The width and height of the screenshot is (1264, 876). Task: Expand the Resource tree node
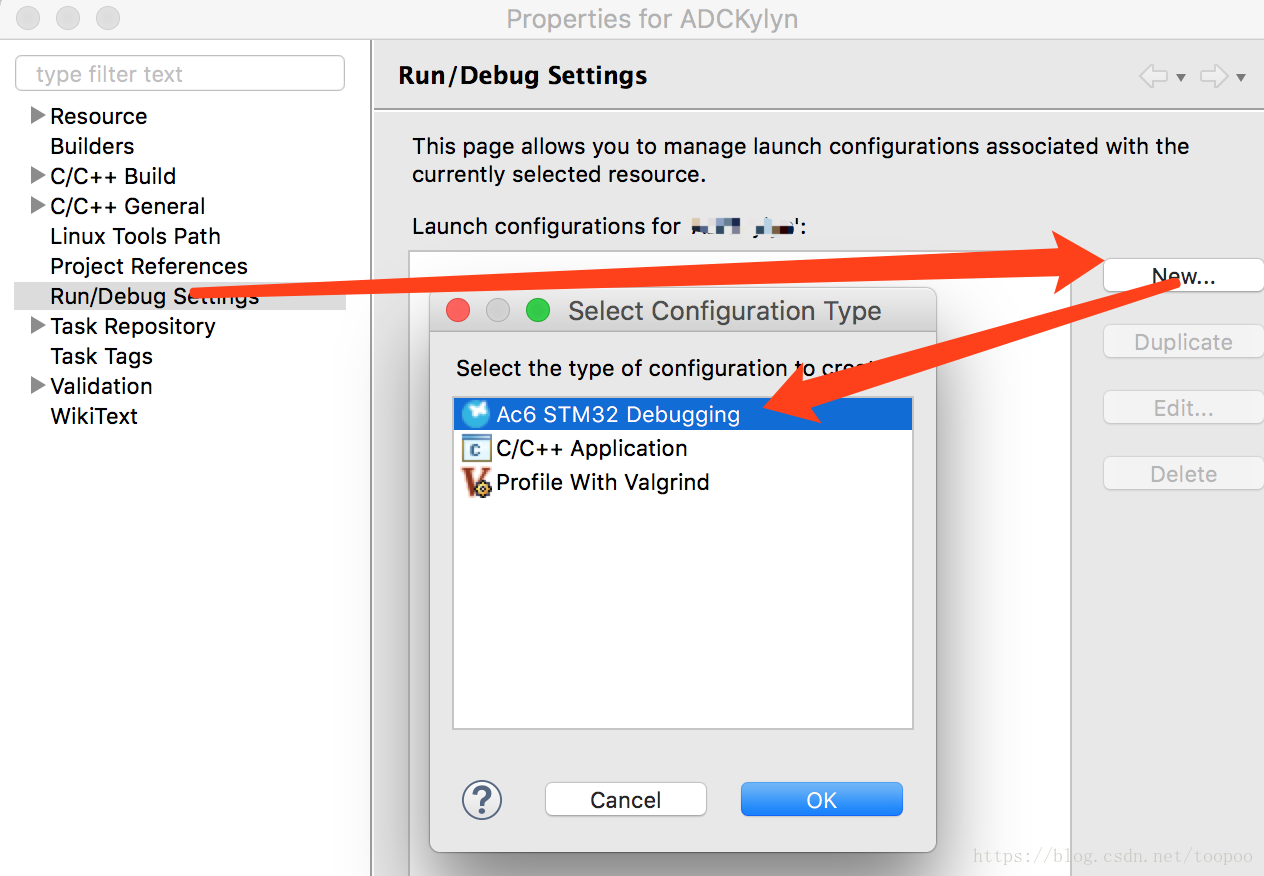tap(38, 115)
